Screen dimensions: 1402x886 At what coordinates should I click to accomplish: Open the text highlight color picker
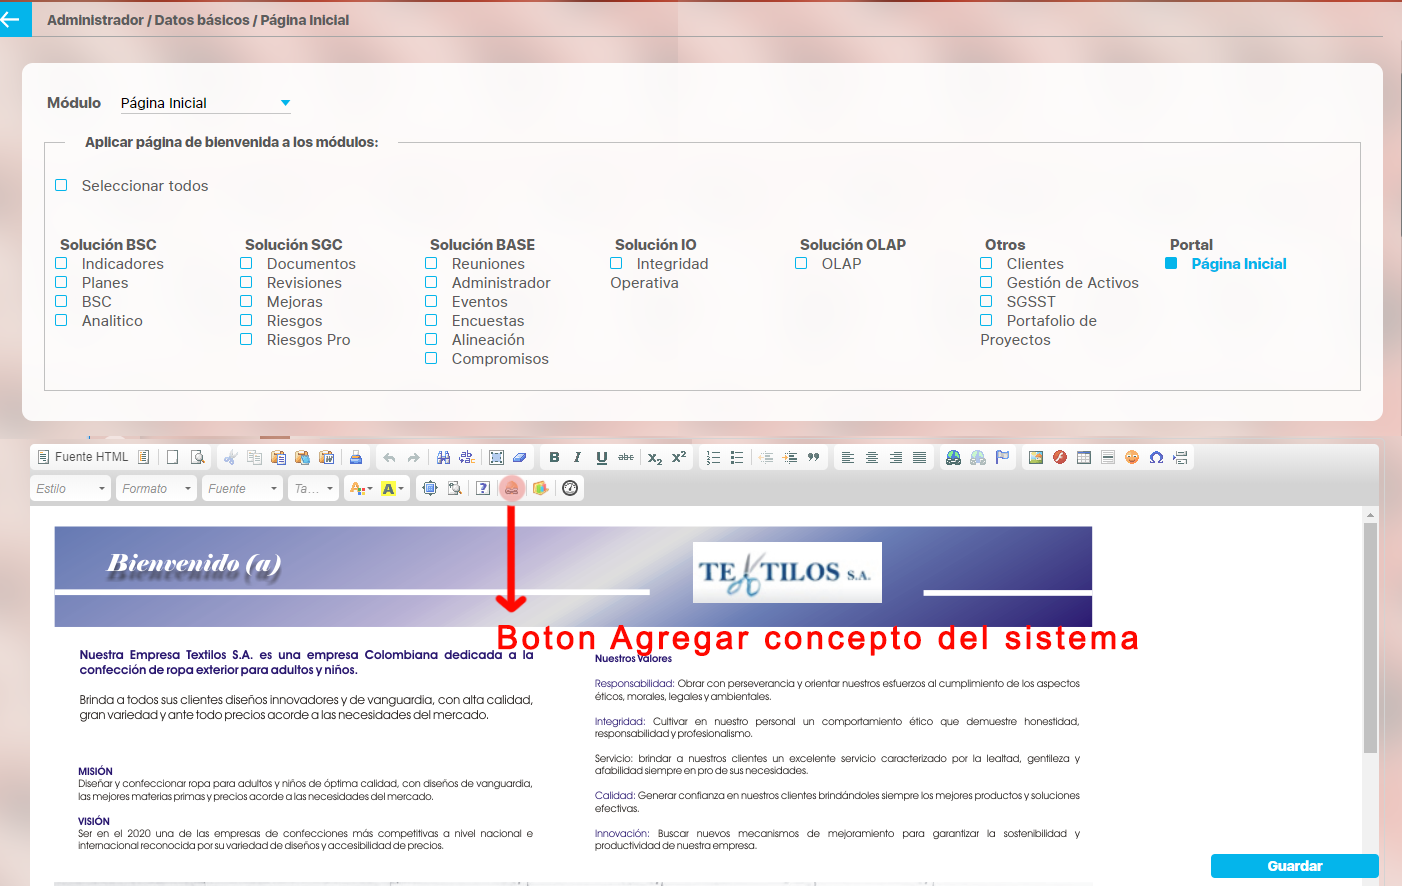click(x=393, y=488)
